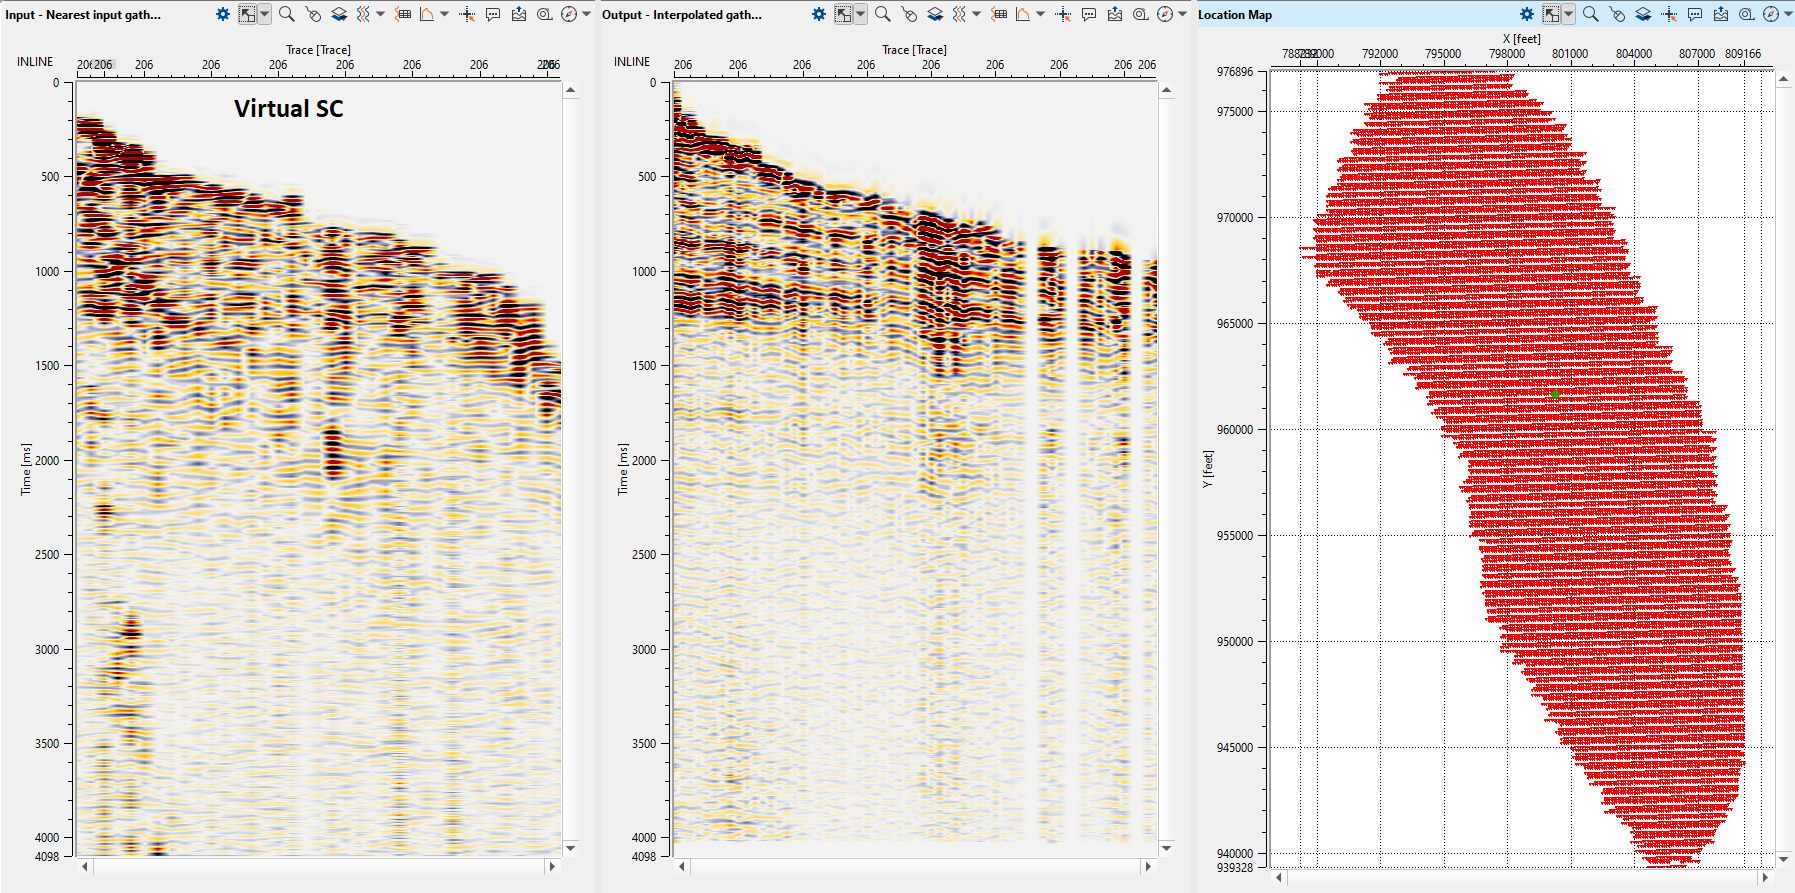Click the compass icon in Location Map toolbar
The height and width of the screenshot is (893, 1795).
tap(1771, 14)
